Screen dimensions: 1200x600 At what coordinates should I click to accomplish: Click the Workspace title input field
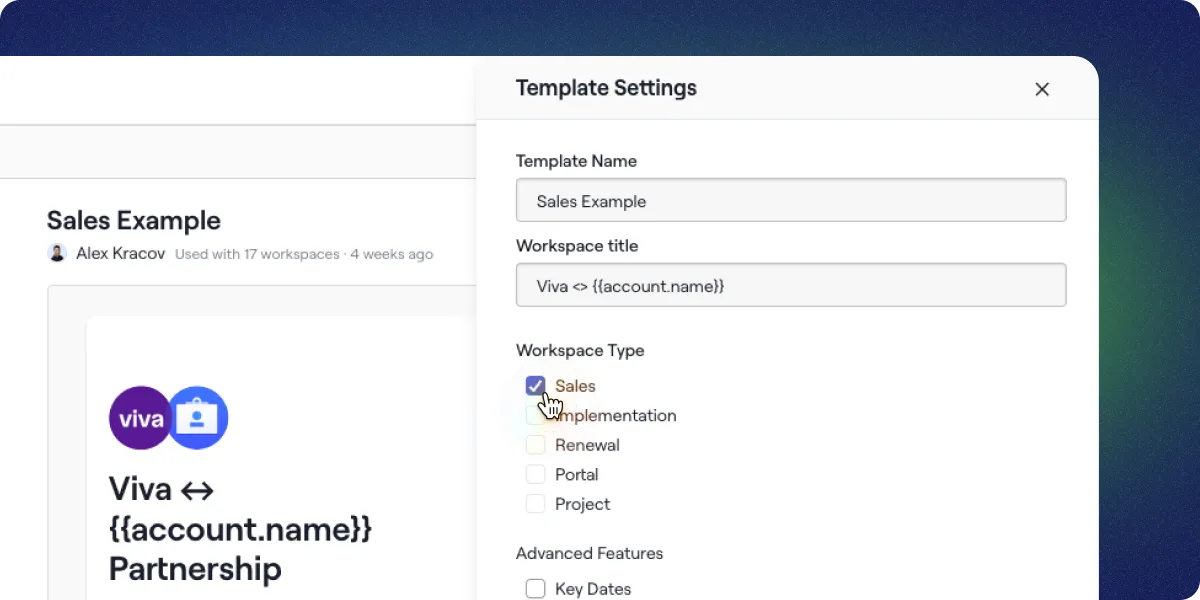(791, 285)
